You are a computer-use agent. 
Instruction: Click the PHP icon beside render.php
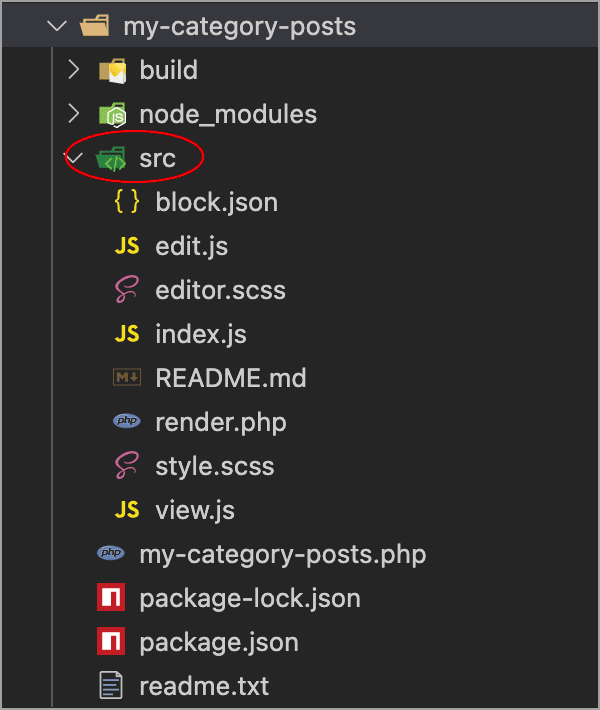127,421
